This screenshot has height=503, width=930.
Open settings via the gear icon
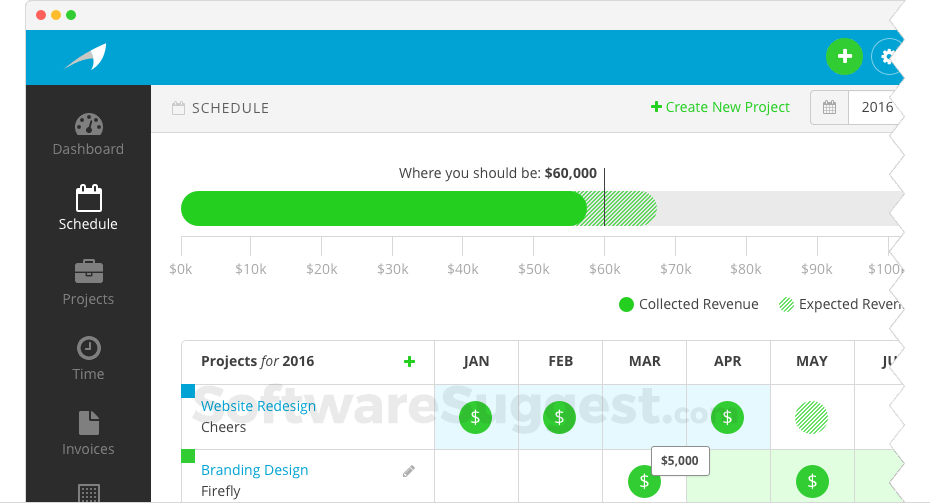tap(887, 57)
